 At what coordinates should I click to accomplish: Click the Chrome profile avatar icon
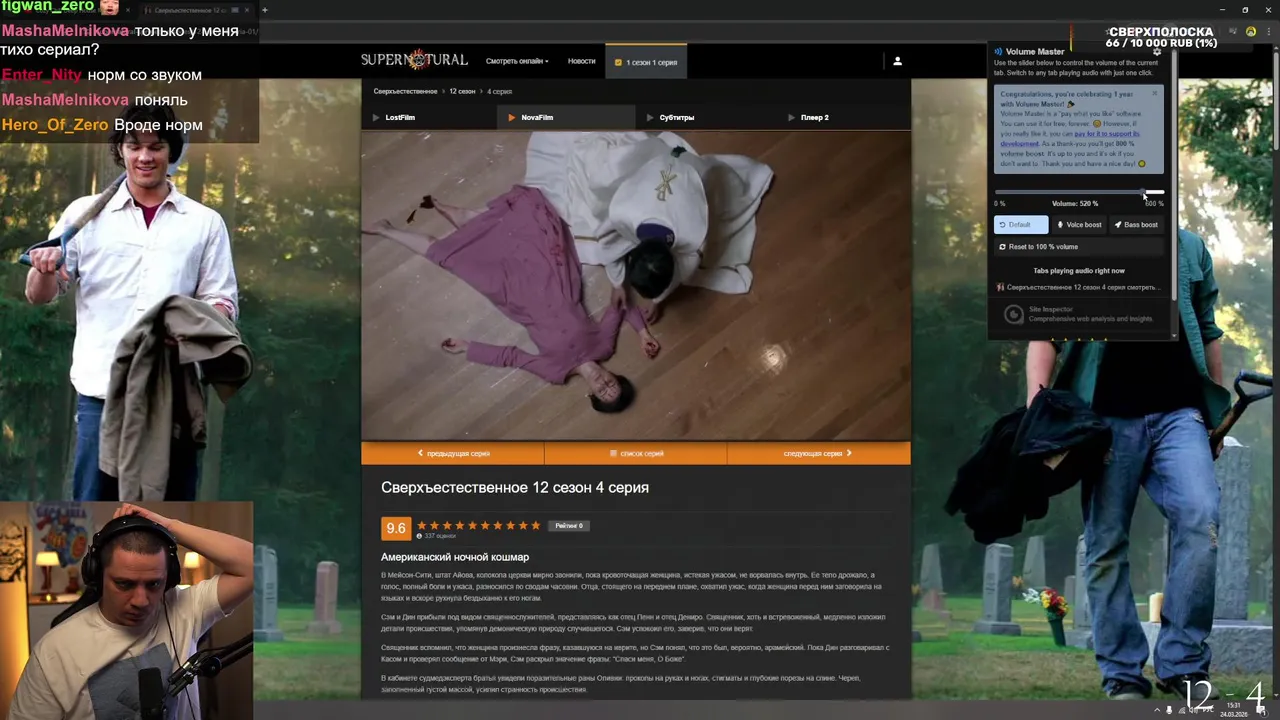(x=1250, y=31)
